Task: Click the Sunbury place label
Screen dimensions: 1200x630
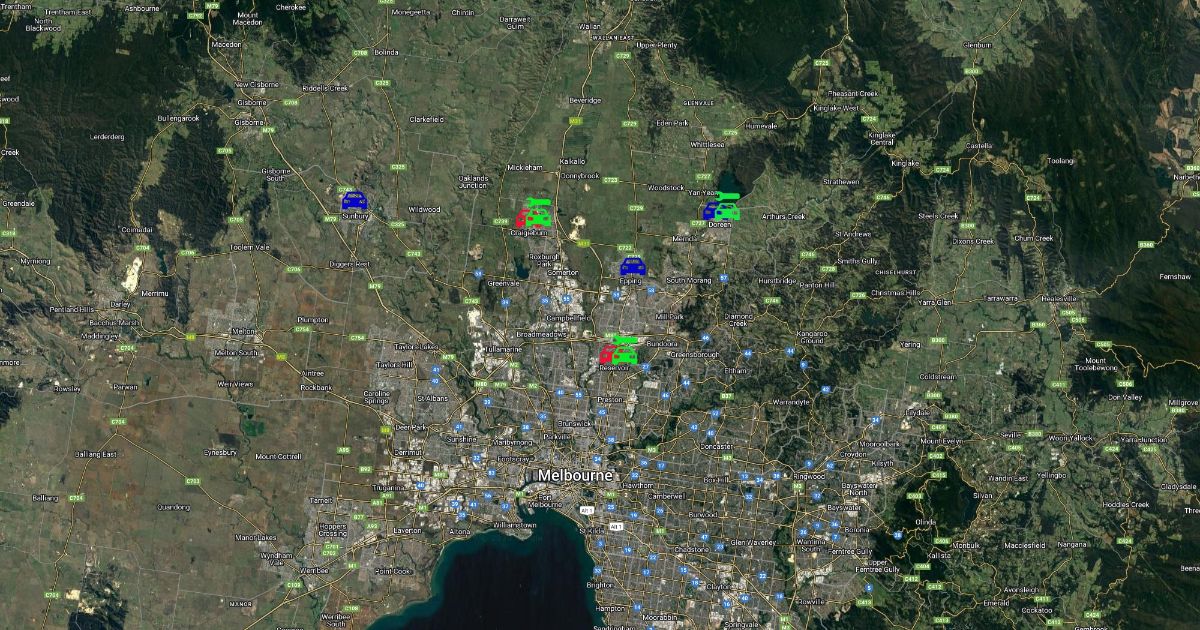Action: click(x=356, y=215)
